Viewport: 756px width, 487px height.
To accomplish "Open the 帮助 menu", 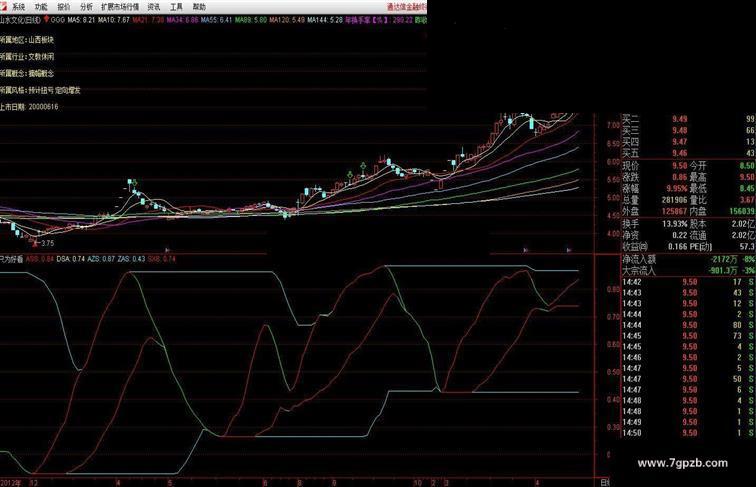I will [x=199, y=7].
